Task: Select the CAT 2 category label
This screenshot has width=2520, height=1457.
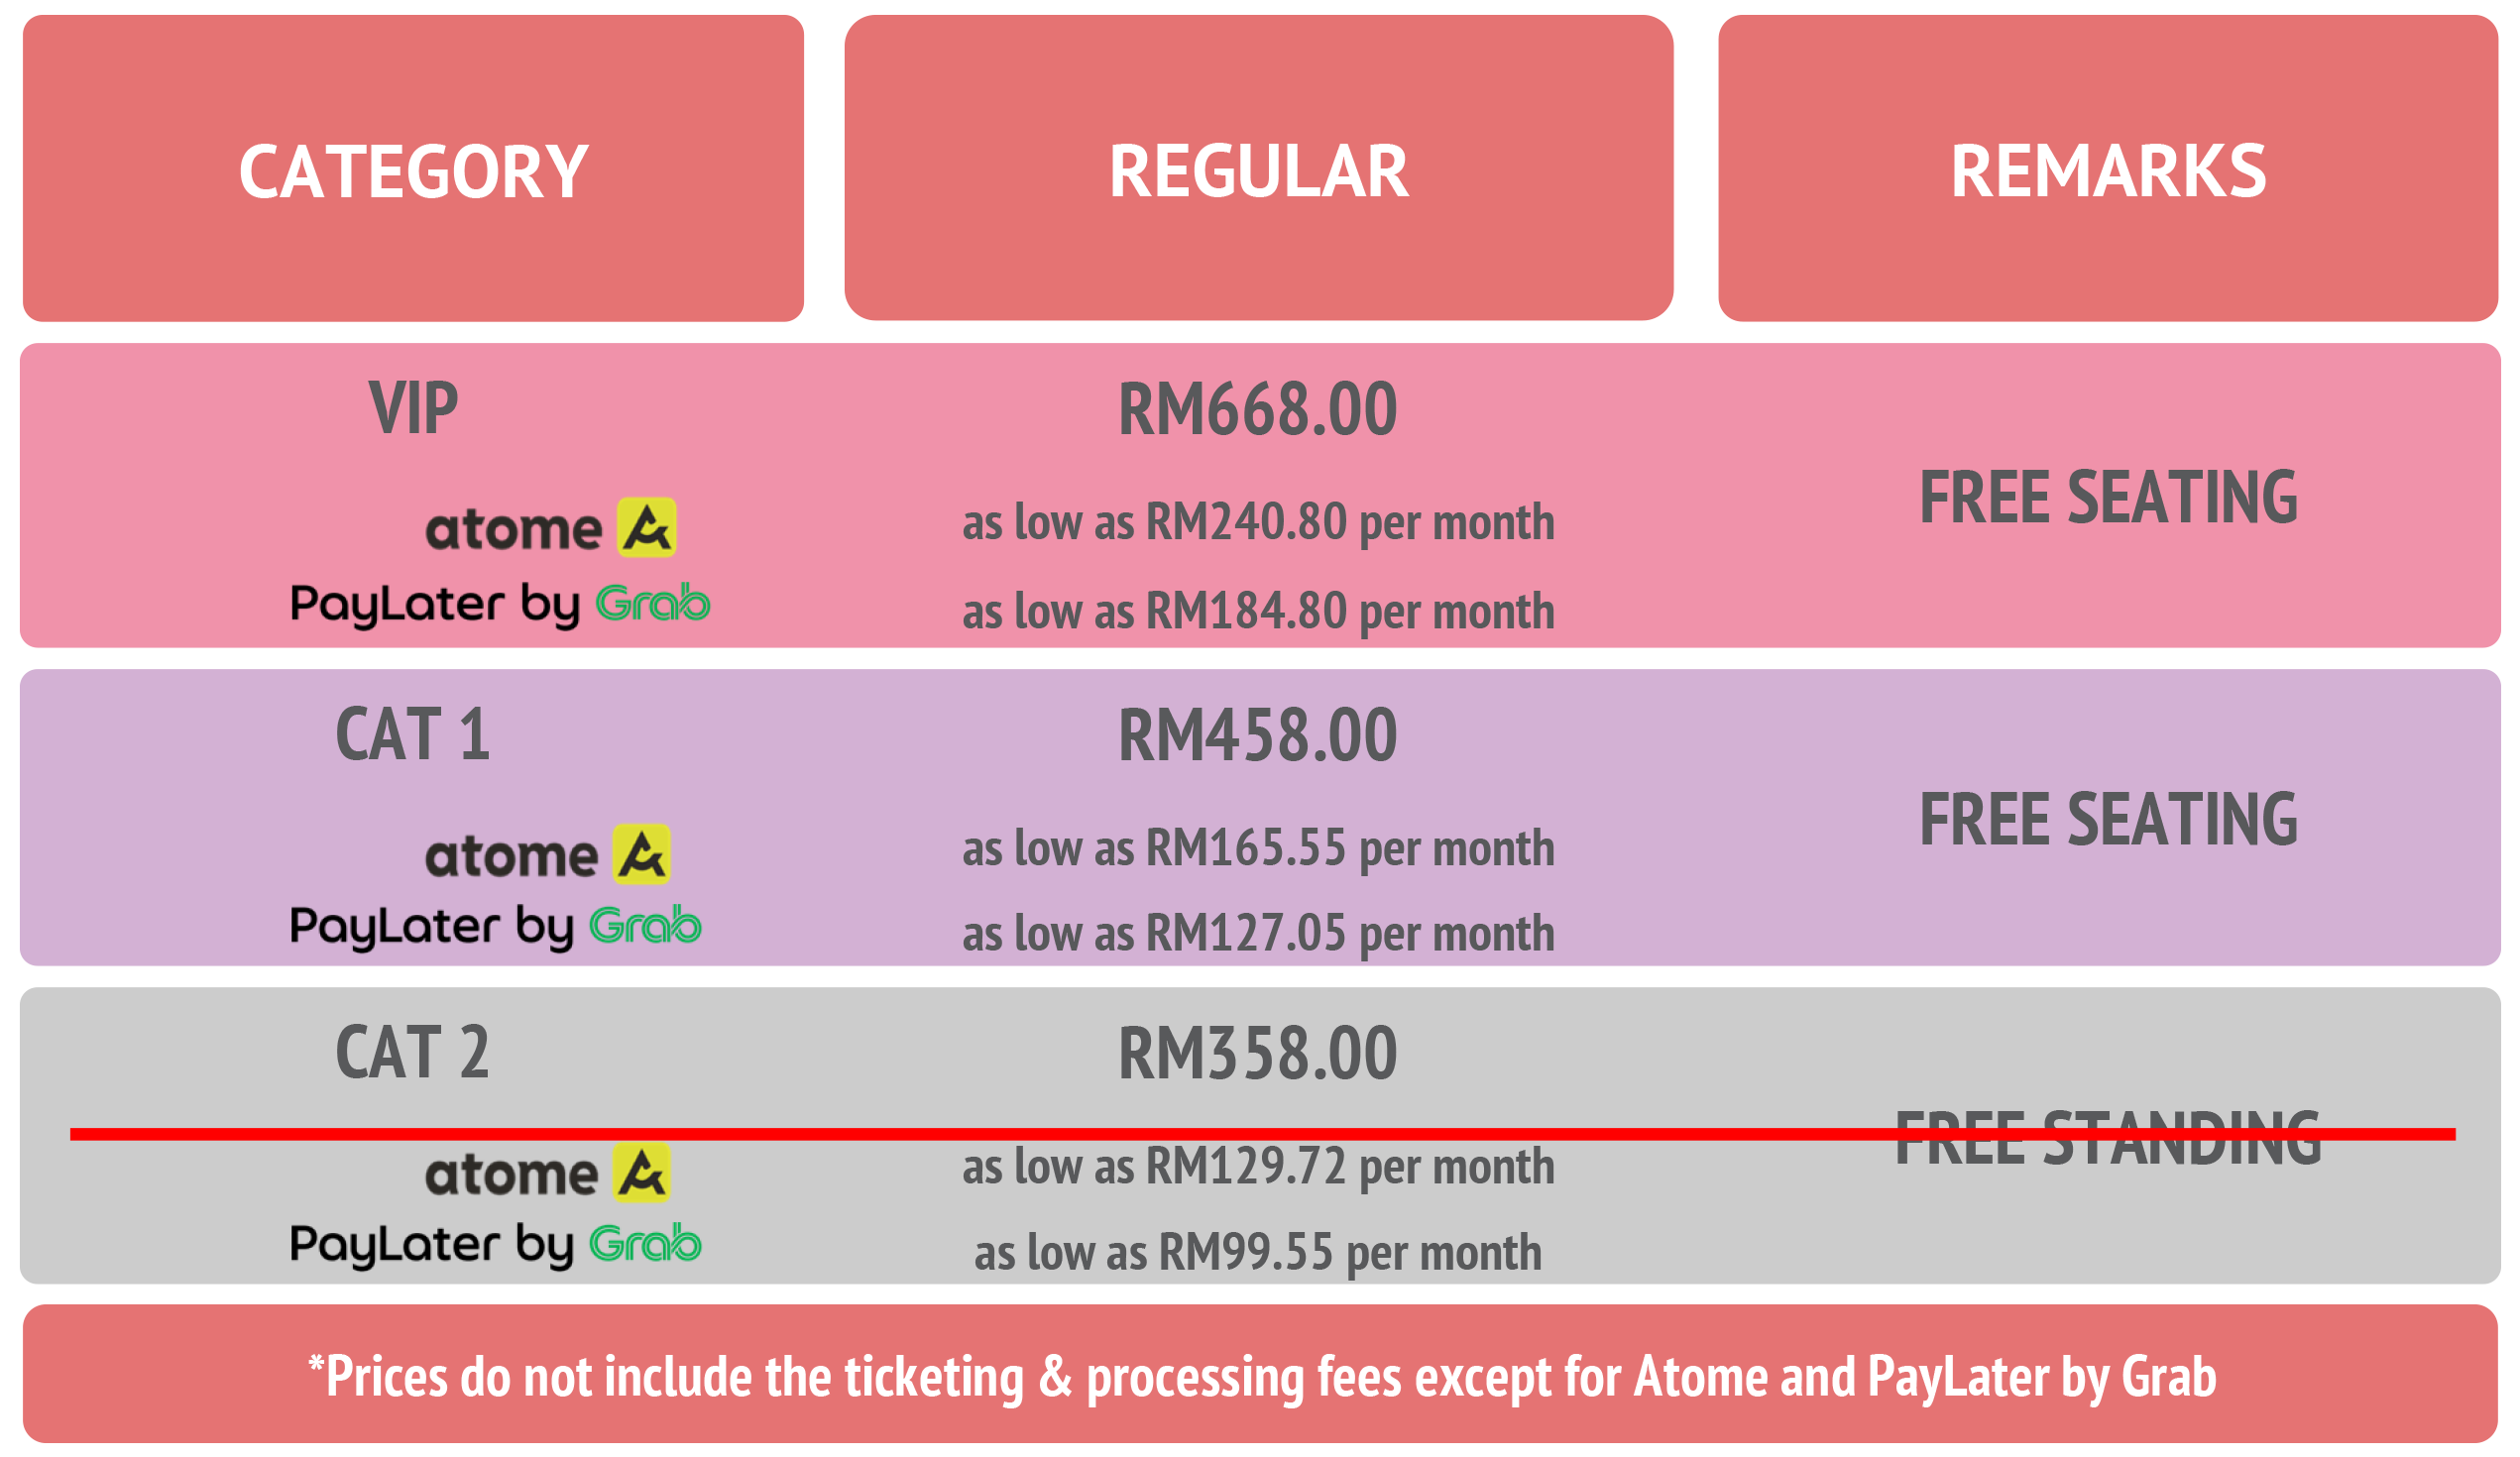Action: (413, 1053)
